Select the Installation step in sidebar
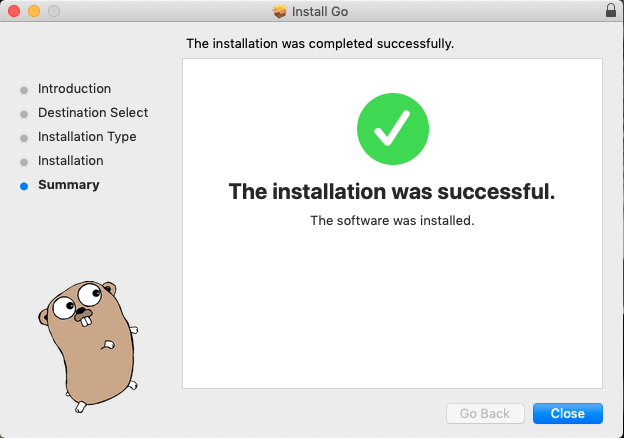 pyautogui.click(x=71, y=161)
